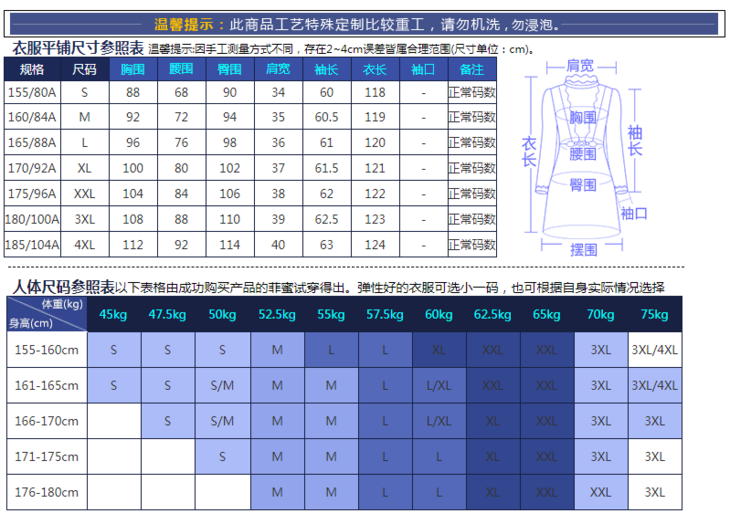Select the 155/80A specification cell

point(33,93)
